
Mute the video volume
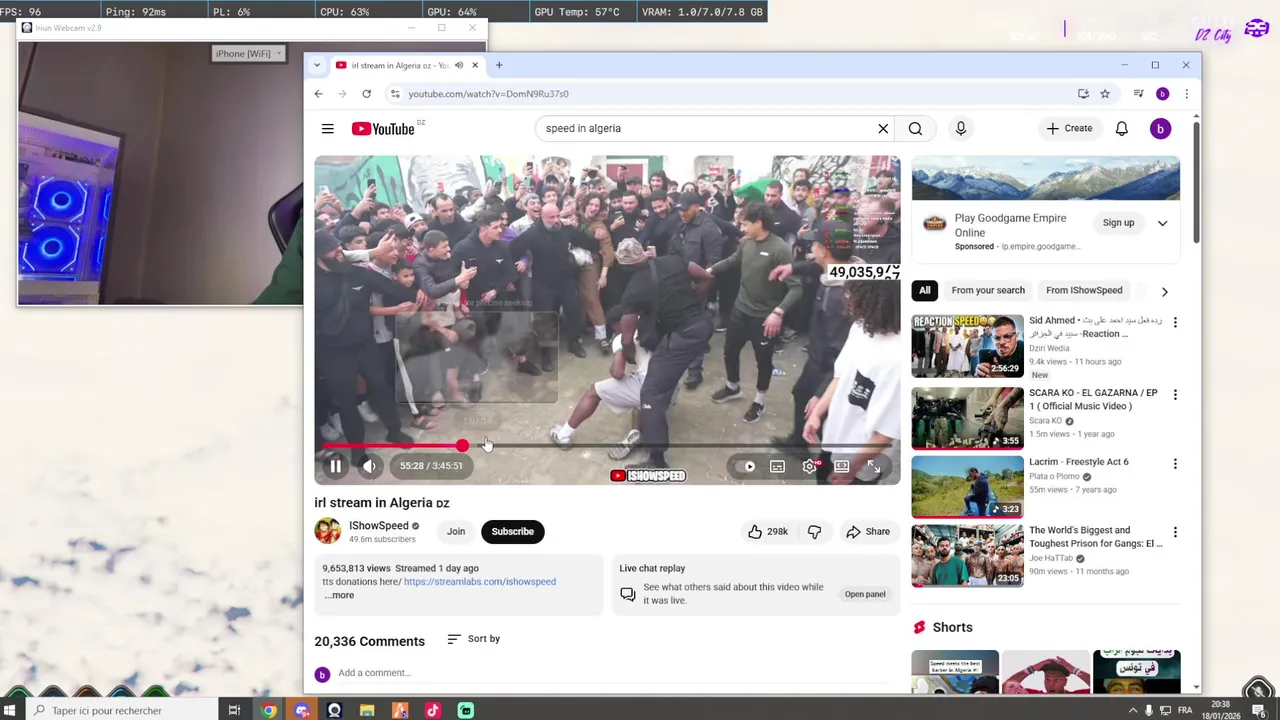(x=369, y=466)
